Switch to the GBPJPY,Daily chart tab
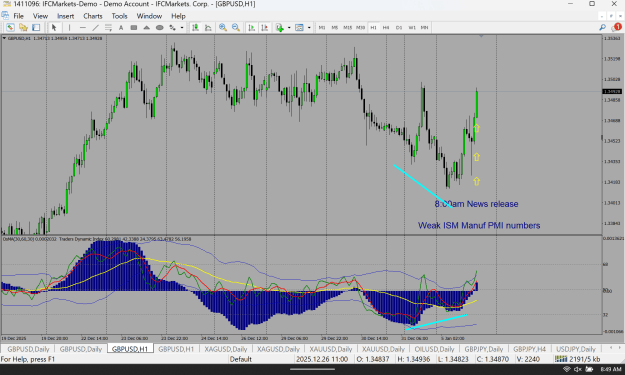The height and width of the screenshot is (375, 625). (483, 349)
